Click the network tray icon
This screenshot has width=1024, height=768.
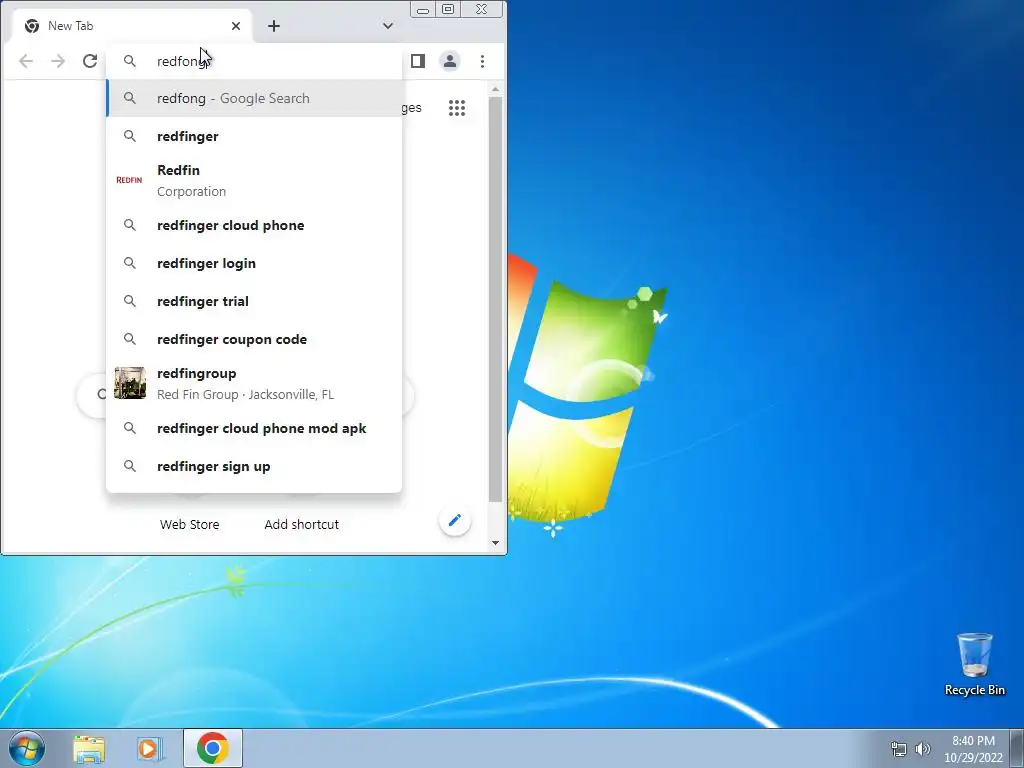point(899,749)
